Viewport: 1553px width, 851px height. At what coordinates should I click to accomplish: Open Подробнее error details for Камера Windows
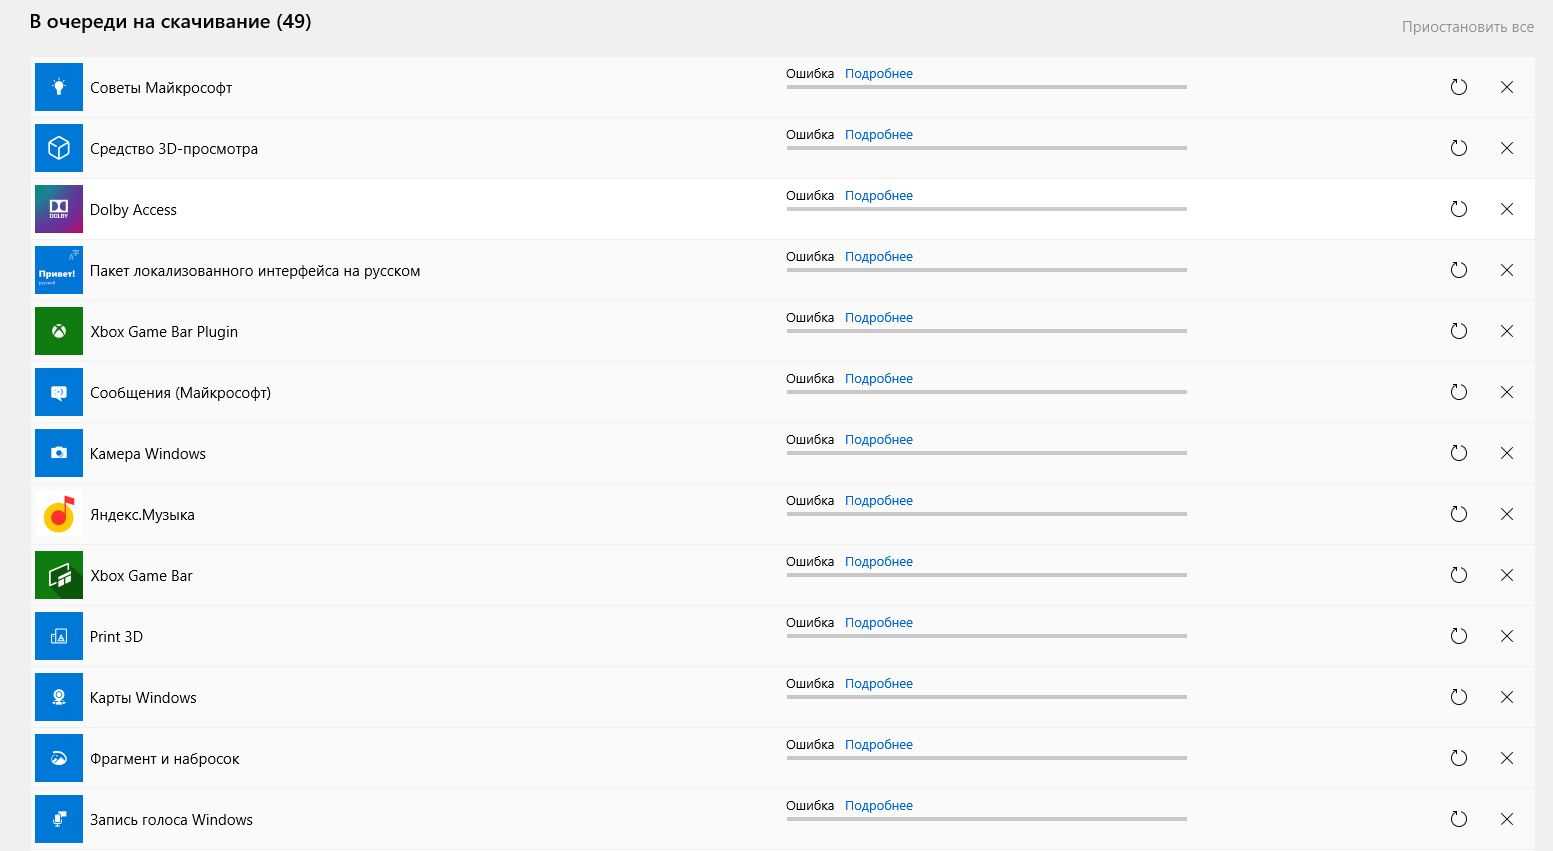coord(878,440)
